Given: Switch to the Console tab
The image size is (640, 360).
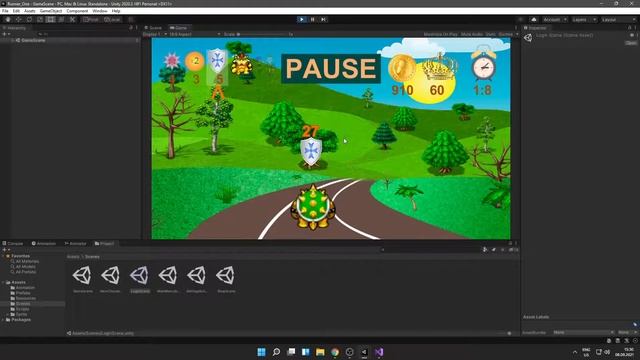Looking at the screenshot, I should click(13, 243).
